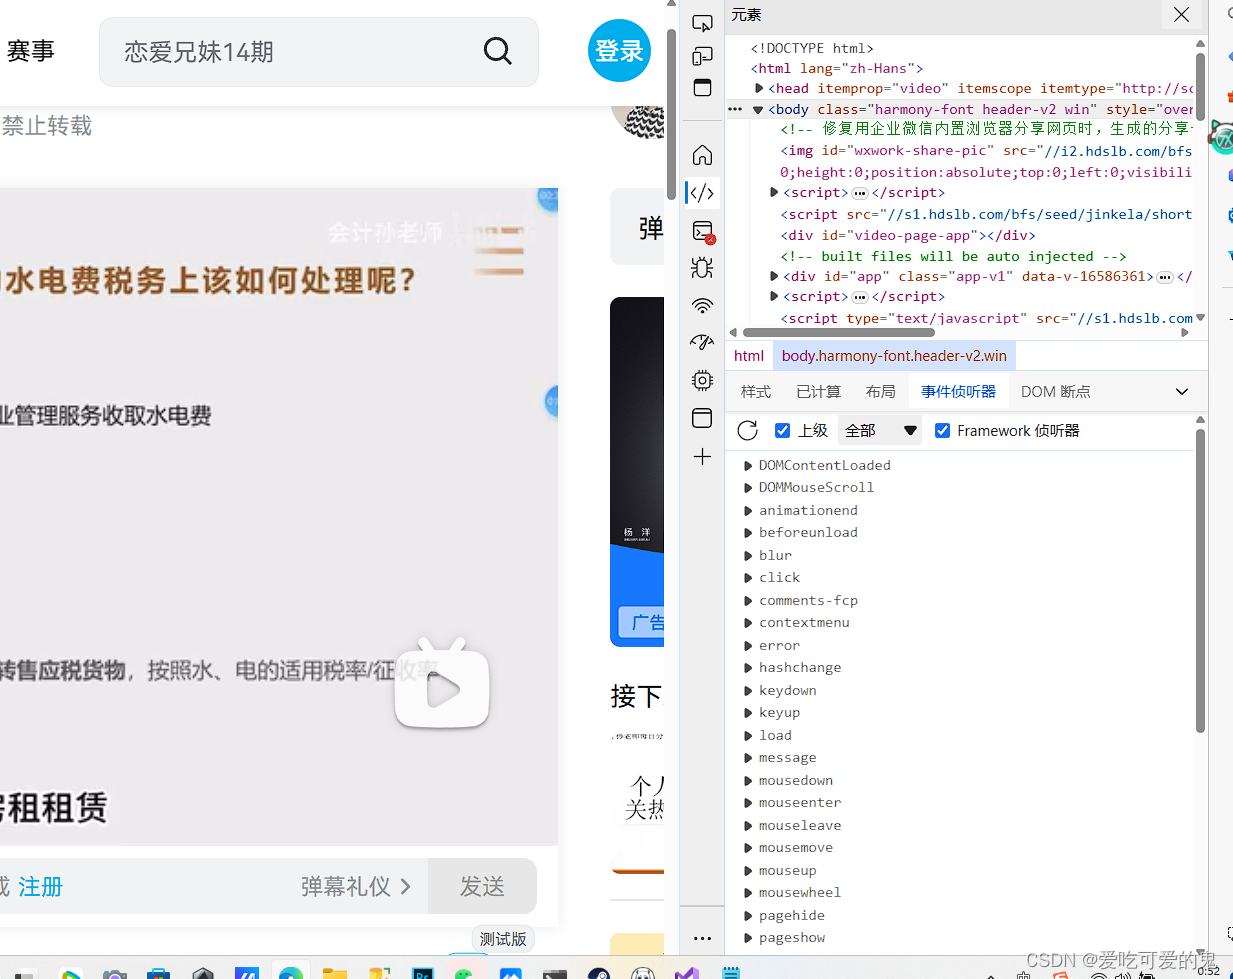Screen dimensions: 1233x979
Task: Open the 广告 ad card thumbnail
Action: (x=637, y=472)
